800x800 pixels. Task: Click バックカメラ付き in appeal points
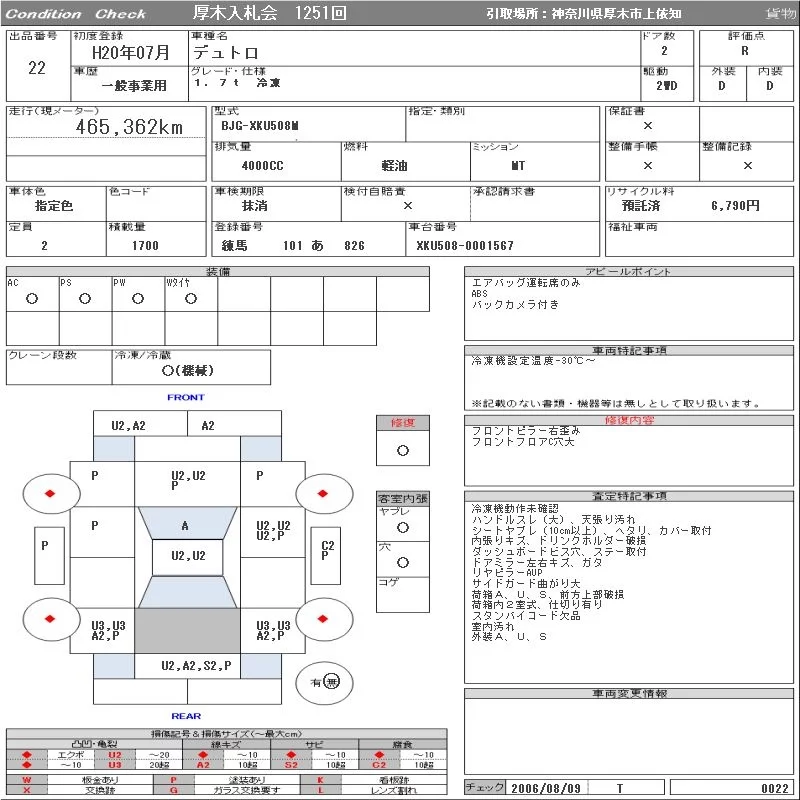515,305
